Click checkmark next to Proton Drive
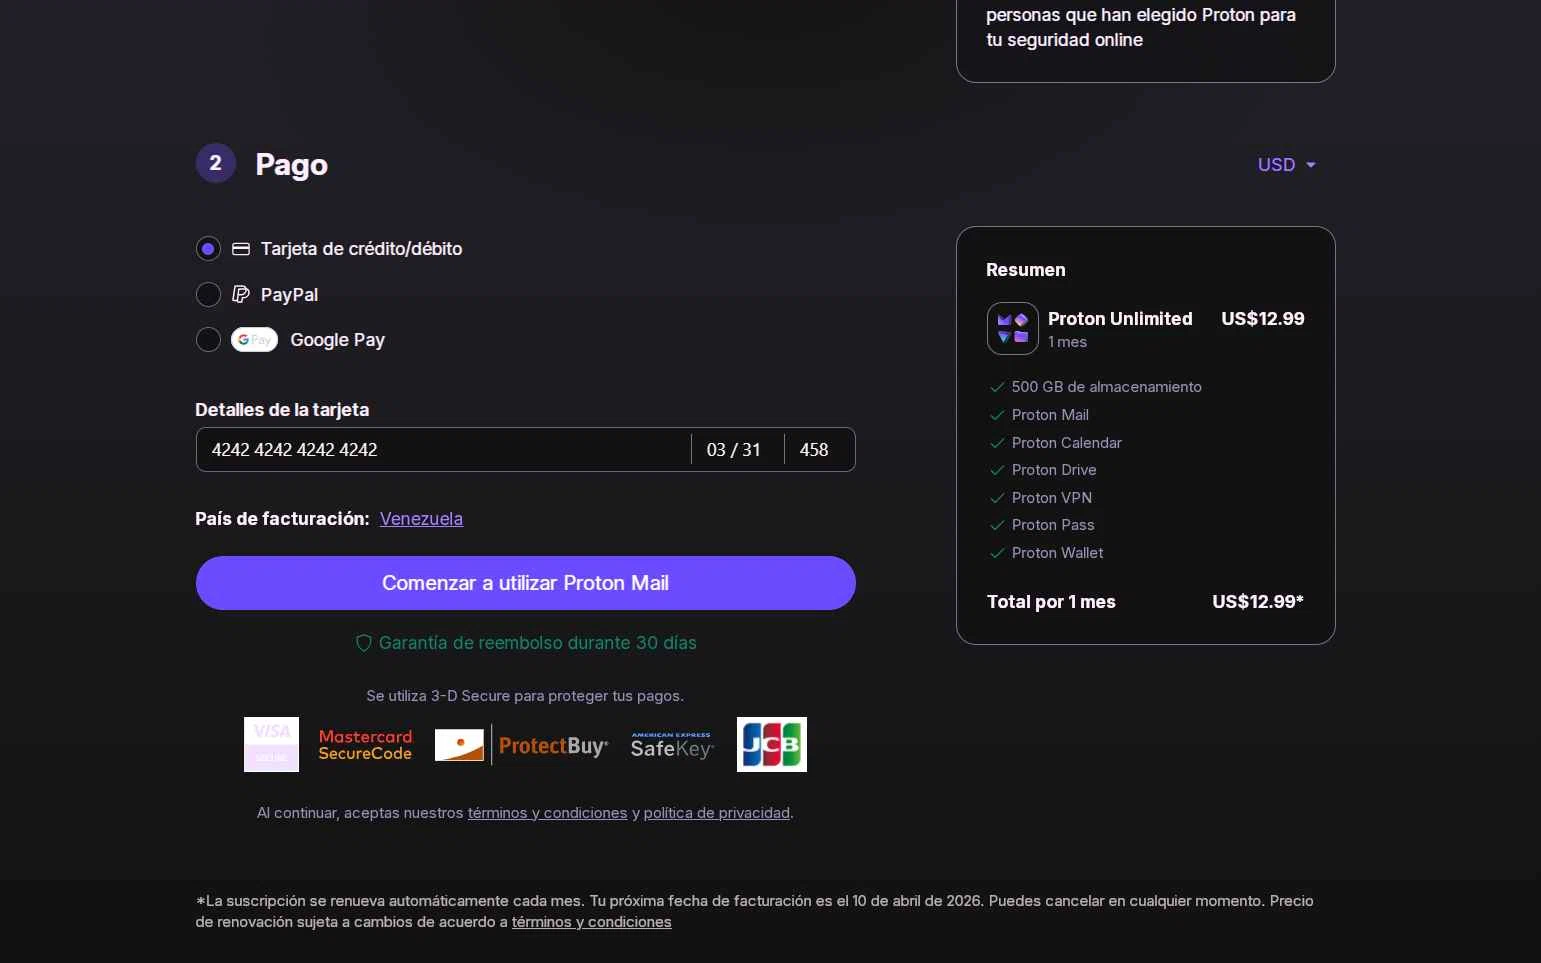The width and height of the screenshot is (1541, 963). [x=997, y=470]
